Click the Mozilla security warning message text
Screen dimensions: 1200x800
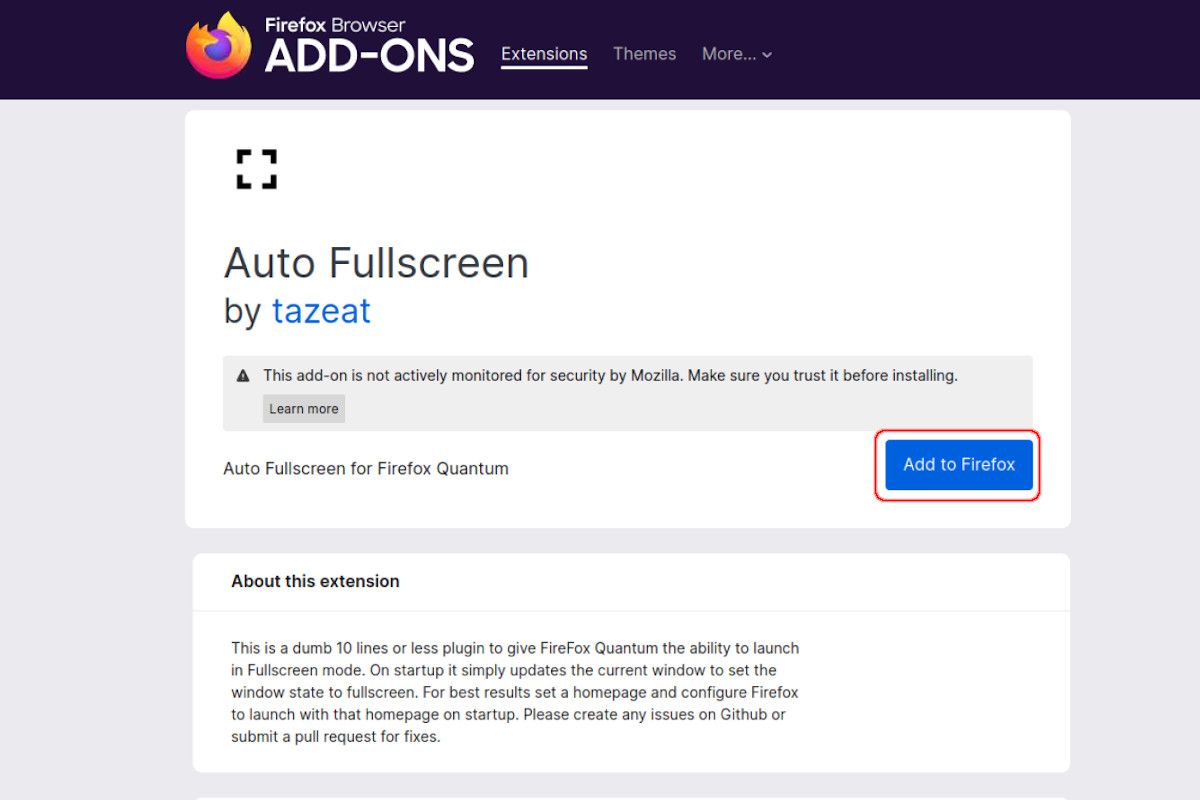610,376
